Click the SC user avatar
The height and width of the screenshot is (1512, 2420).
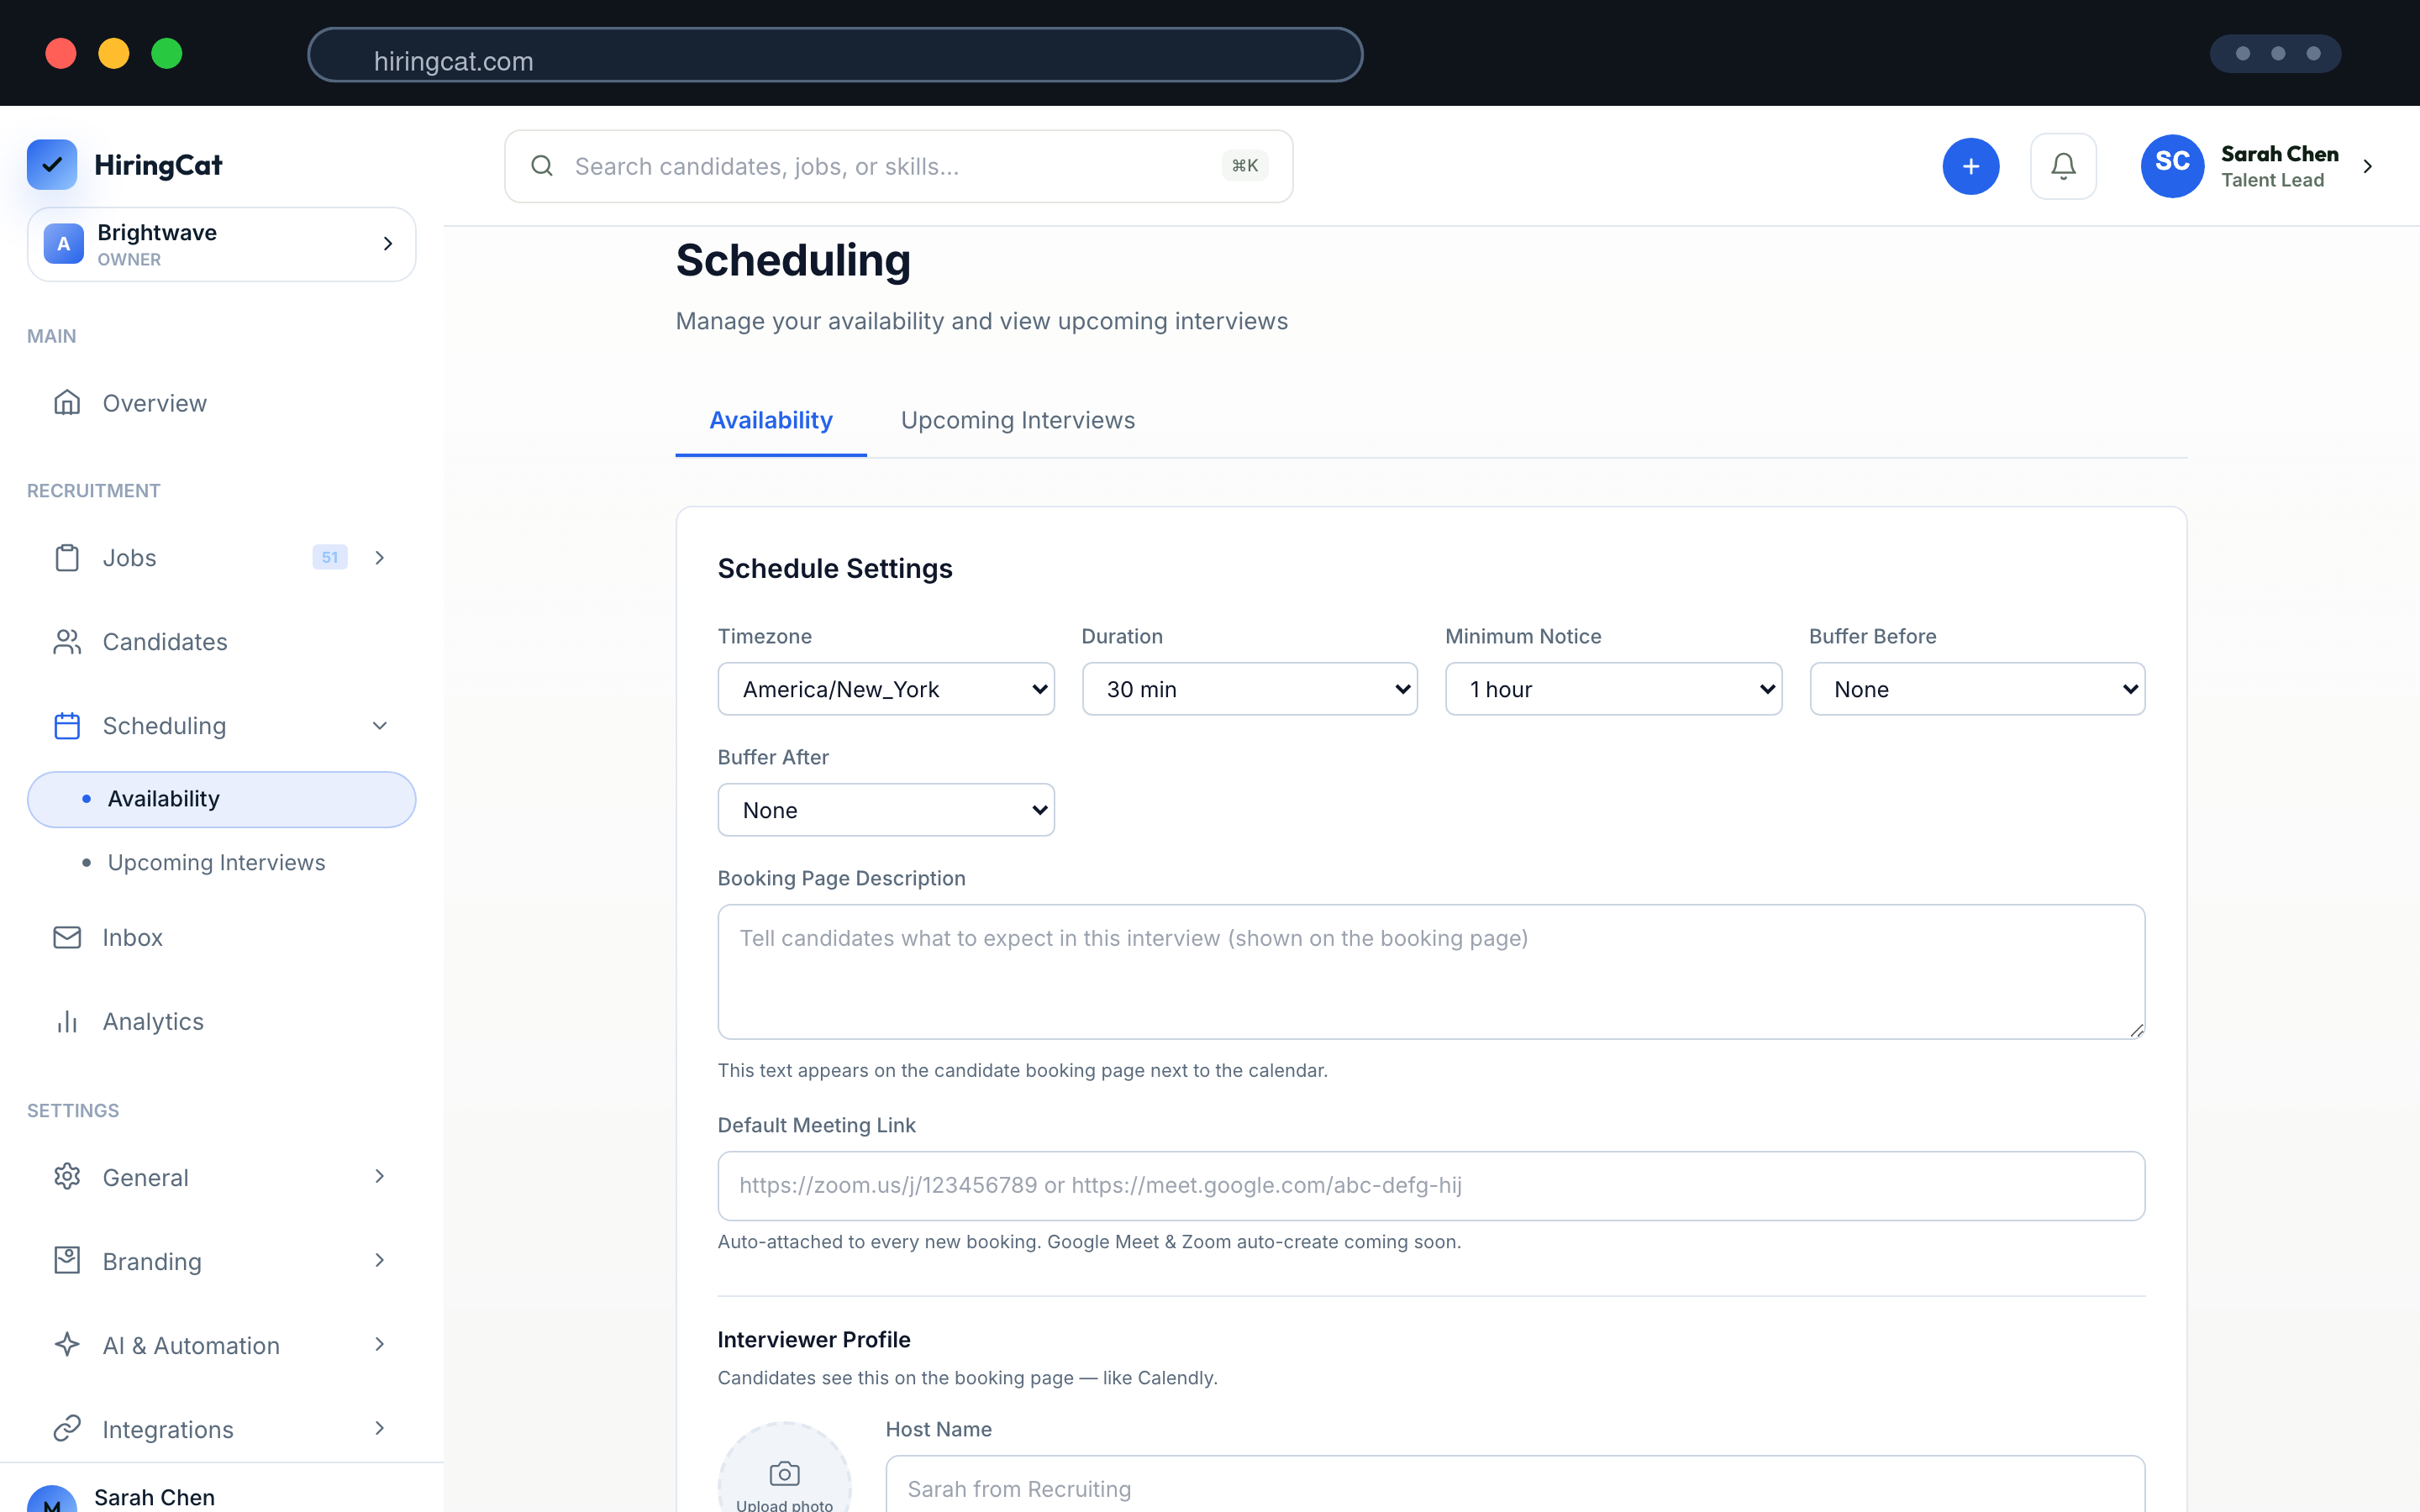coord(2172,166)
